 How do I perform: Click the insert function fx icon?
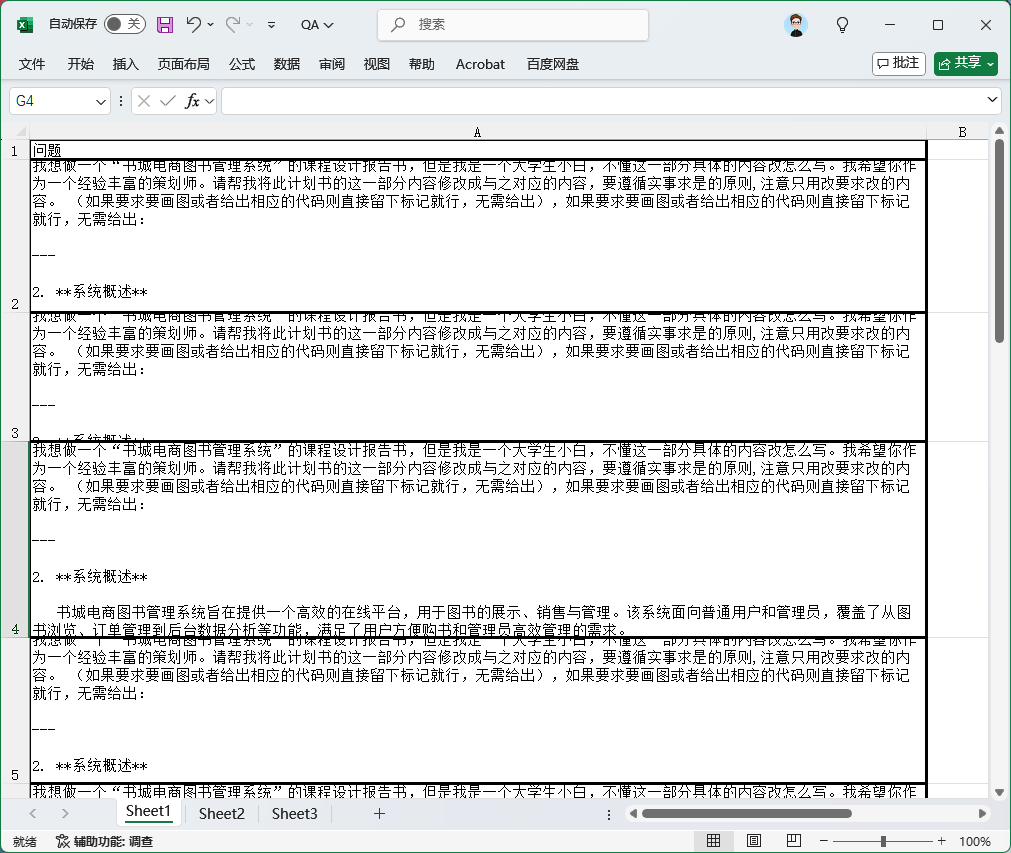tap(192, 101)
